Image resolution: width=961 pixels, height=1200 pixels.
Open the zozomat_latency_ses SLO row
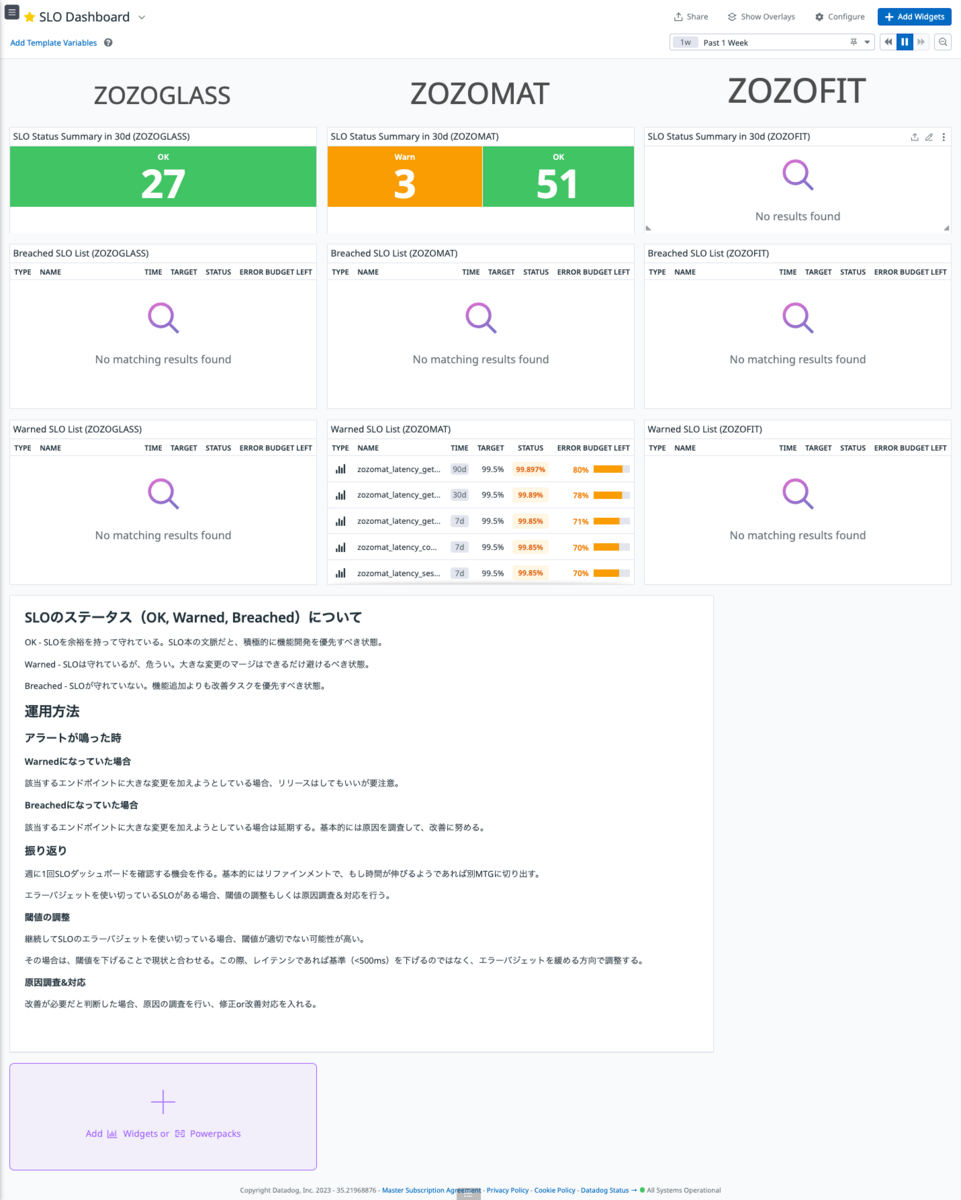pyautogui.click(x=397, y=573)
